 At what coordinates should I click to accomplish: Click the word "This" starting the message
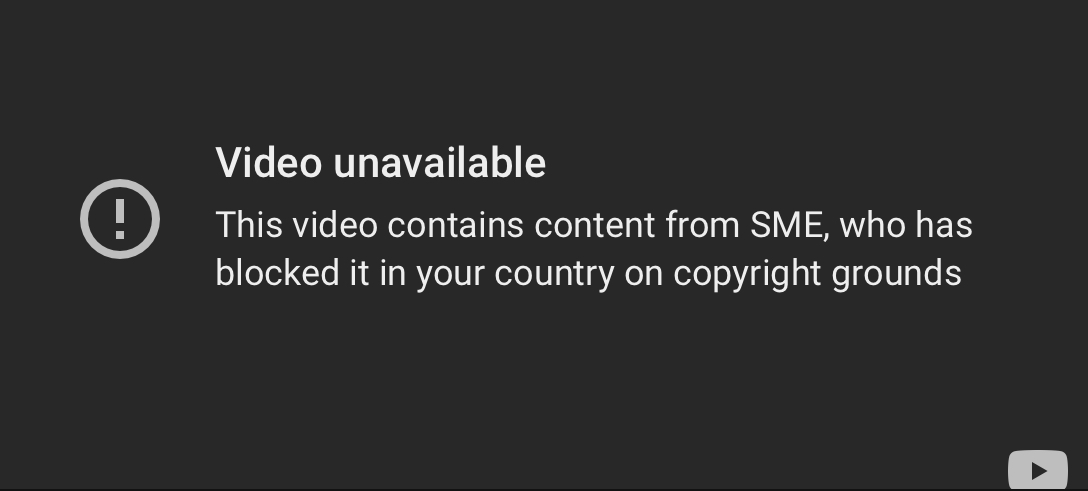click(249, 225)
